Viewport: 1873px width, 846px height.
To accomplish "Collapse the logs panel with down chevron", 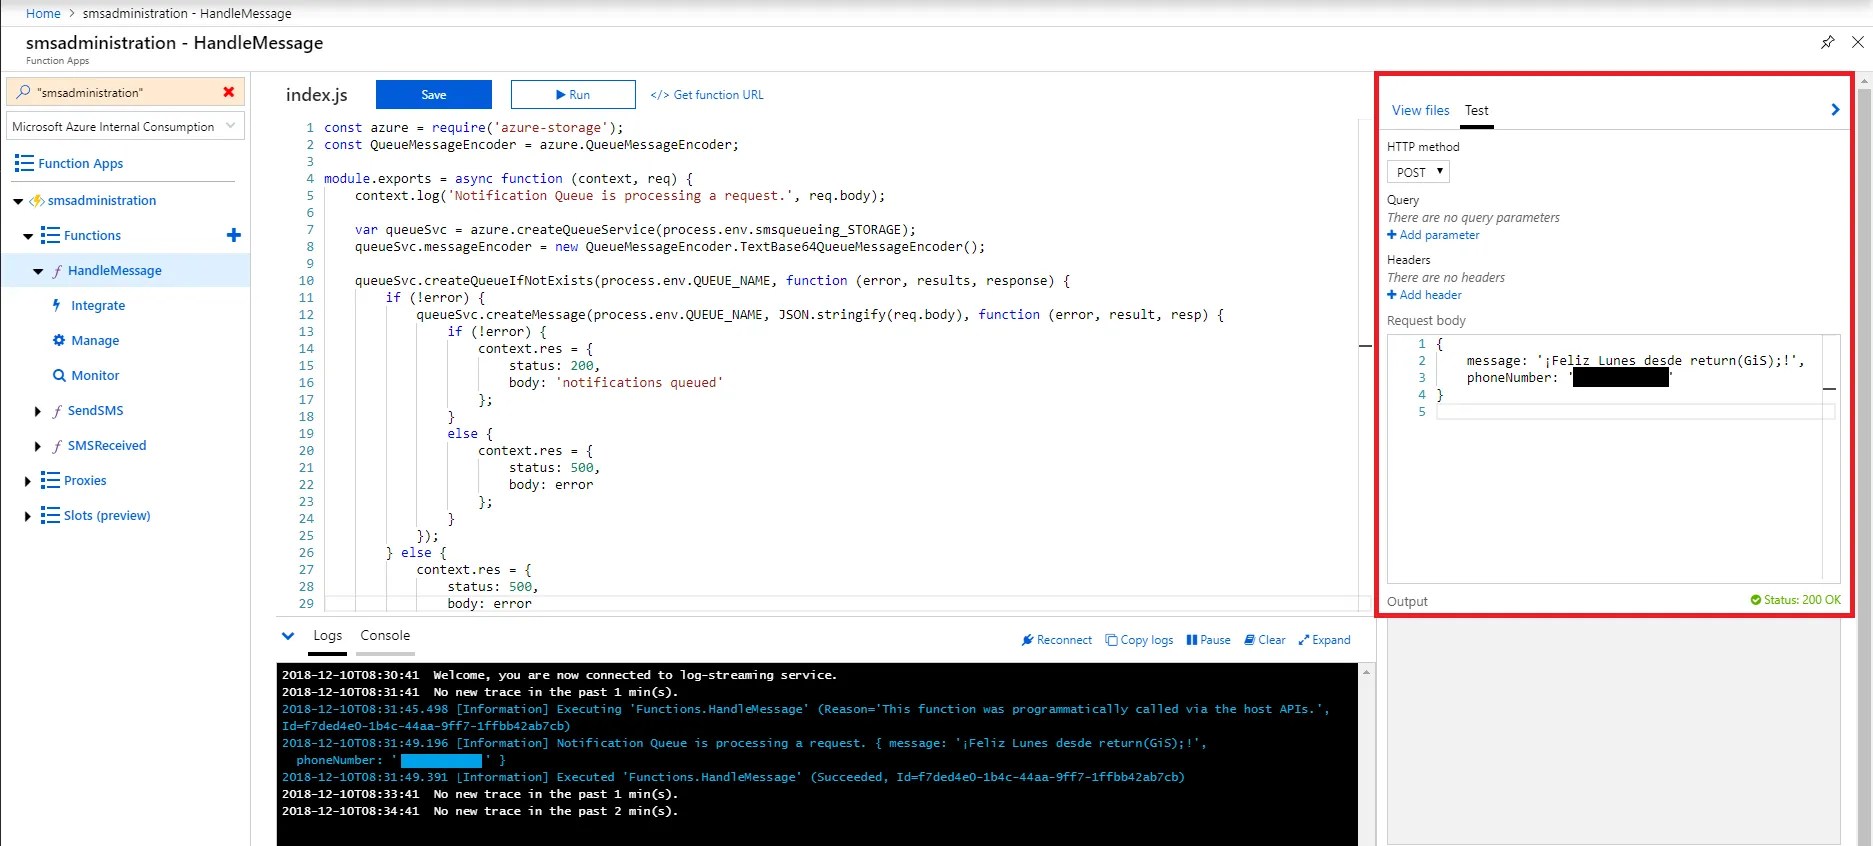I will (x=288, y=635).
